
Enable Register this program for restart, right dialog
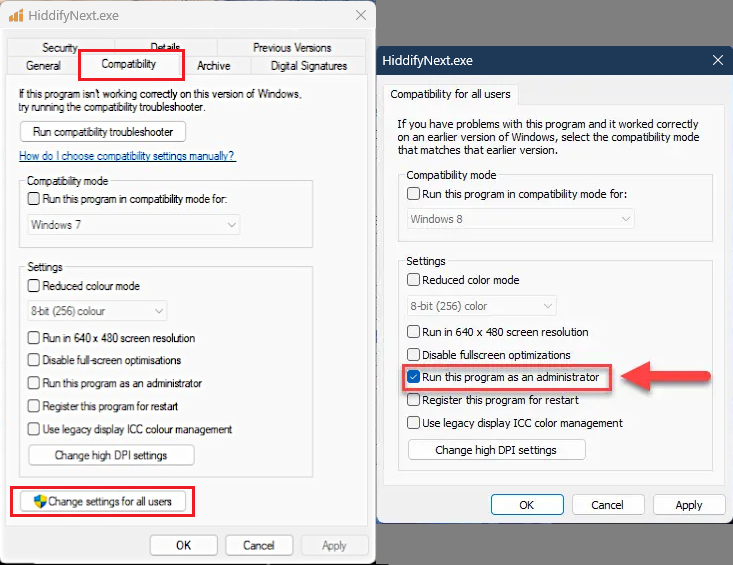click(x=414, y=400)
